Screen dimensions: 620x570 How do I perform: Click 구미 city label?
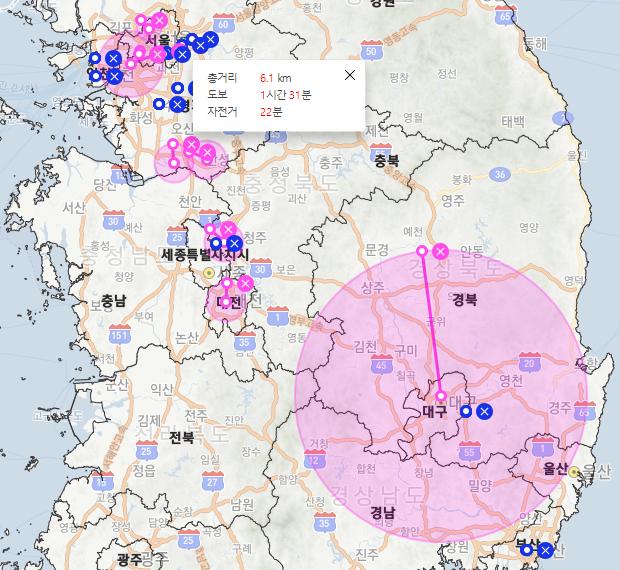coord(406,351)
